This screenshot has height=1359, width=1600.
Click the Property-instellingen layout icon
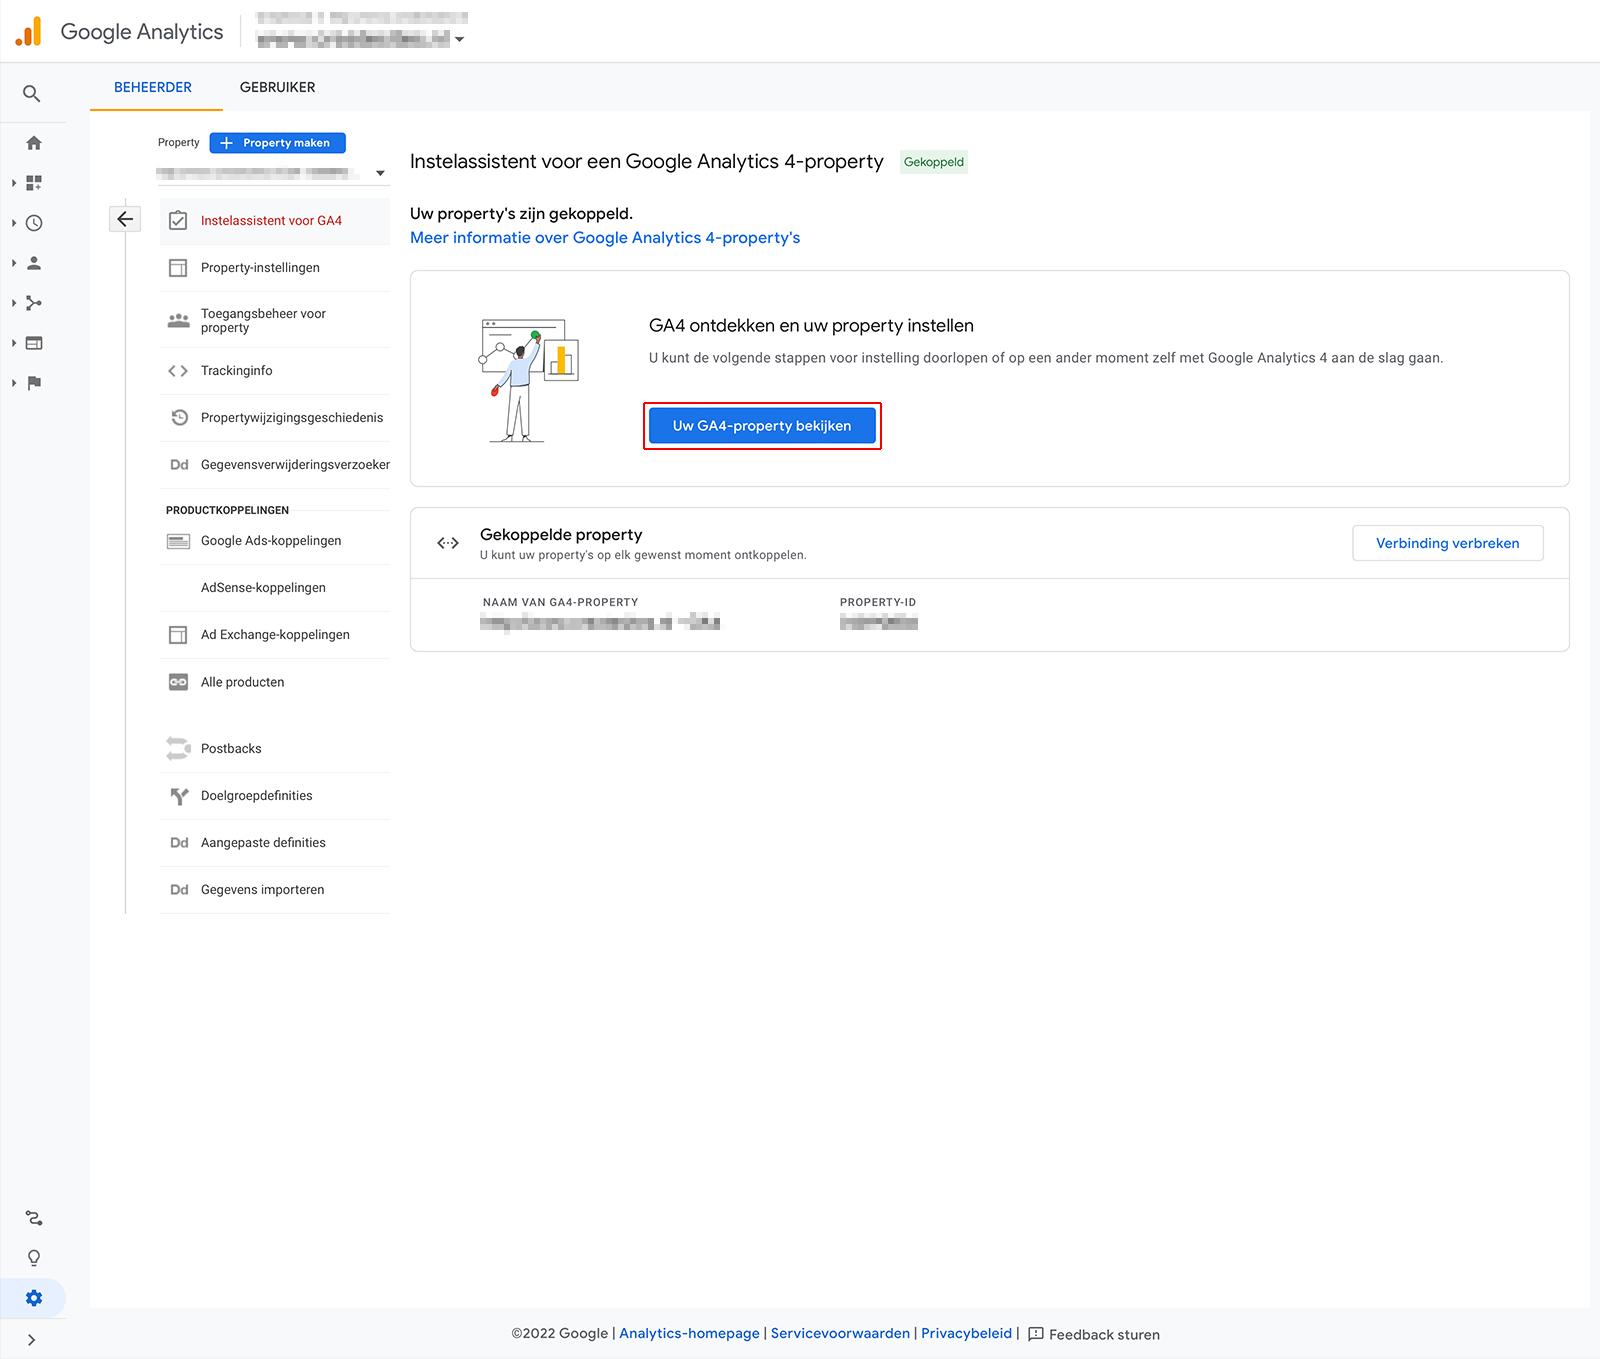click(x=178, y=268)
